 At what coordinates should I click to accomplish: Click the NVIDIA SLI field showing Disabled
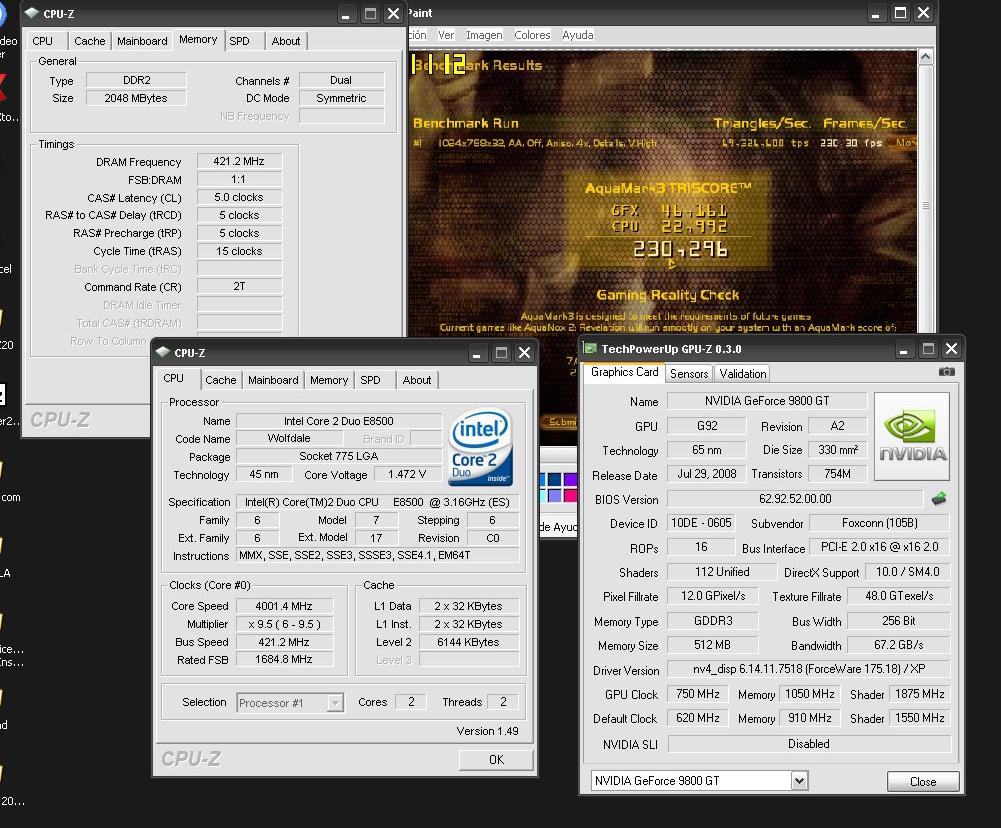click(809, 744)
